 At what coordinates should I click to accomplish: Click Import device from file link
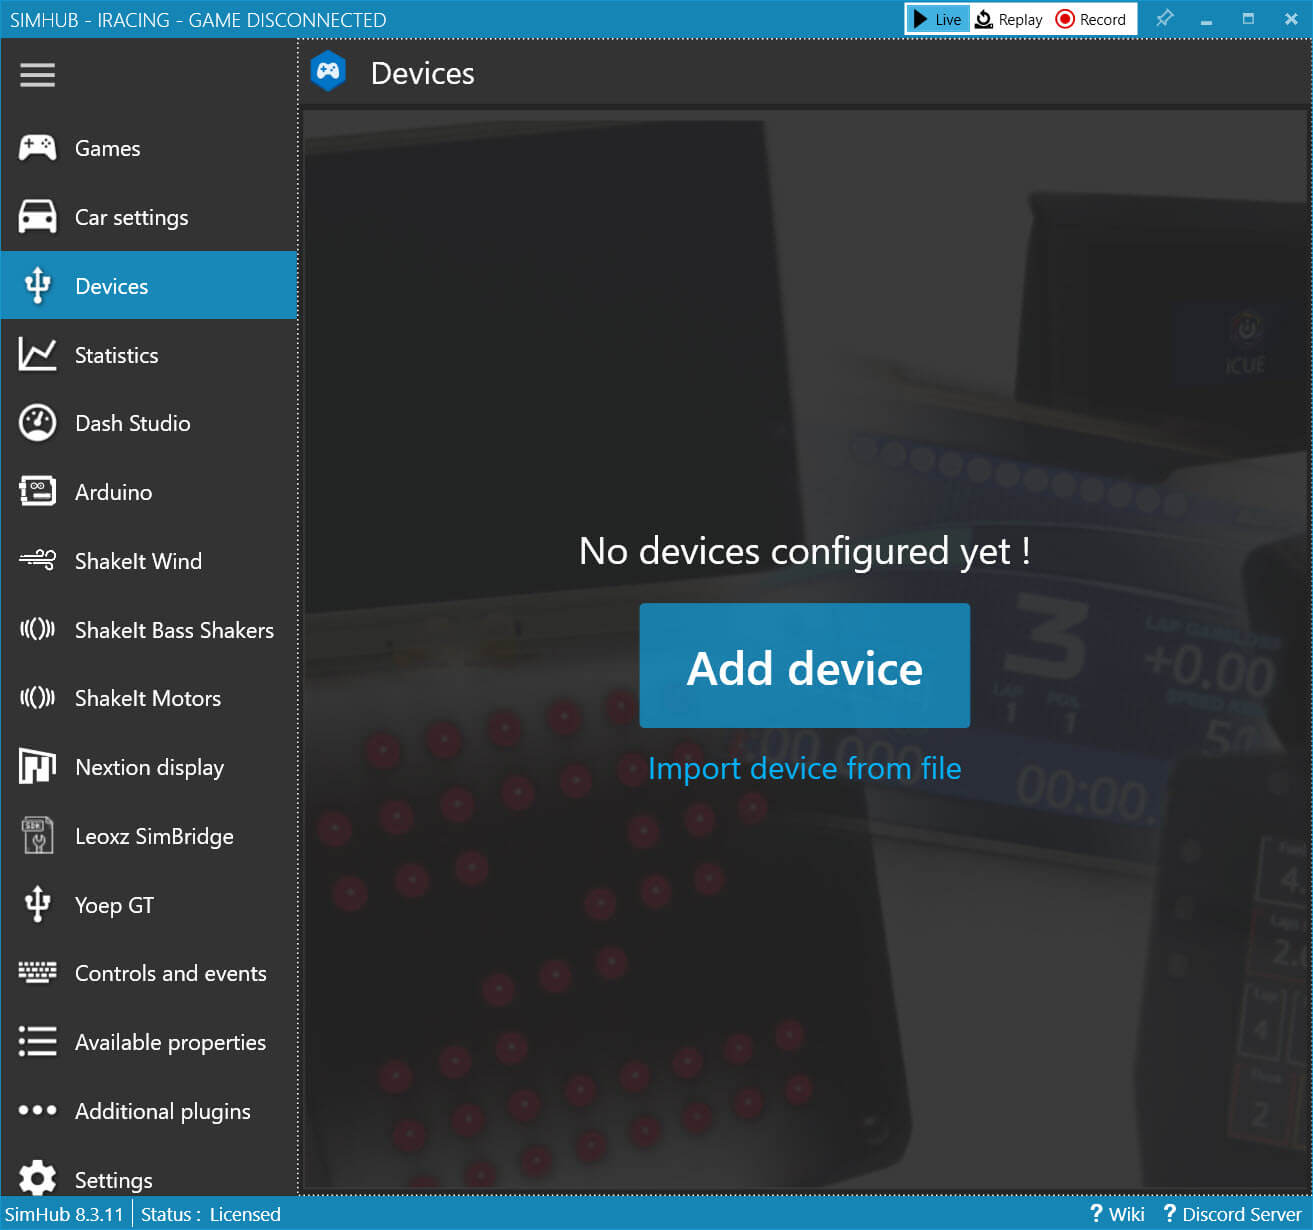tap(804, 768)
